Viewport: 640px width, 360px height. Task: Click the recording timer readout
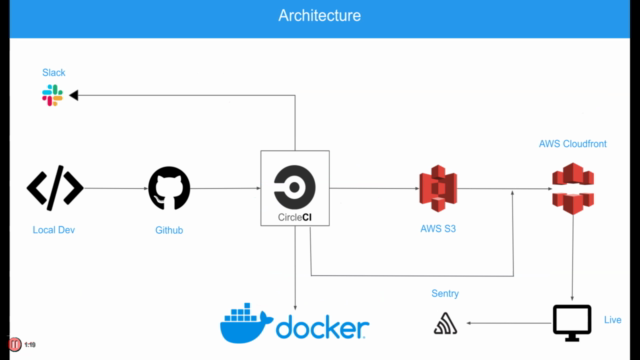click(30, 345)
